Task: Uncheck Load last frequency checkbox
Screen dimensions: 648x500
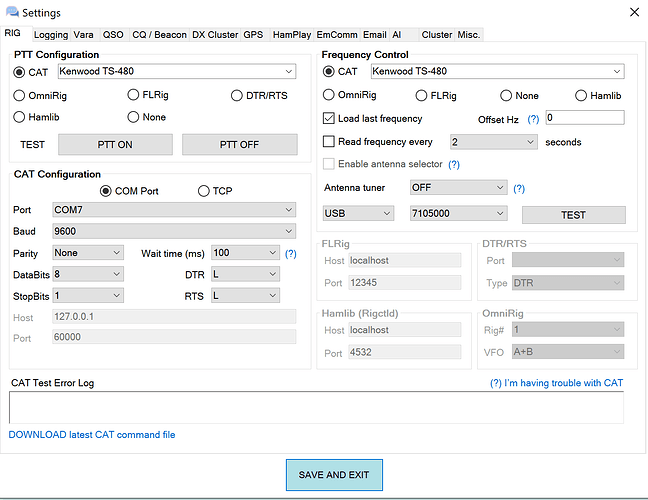Action: tap(329, 118)
